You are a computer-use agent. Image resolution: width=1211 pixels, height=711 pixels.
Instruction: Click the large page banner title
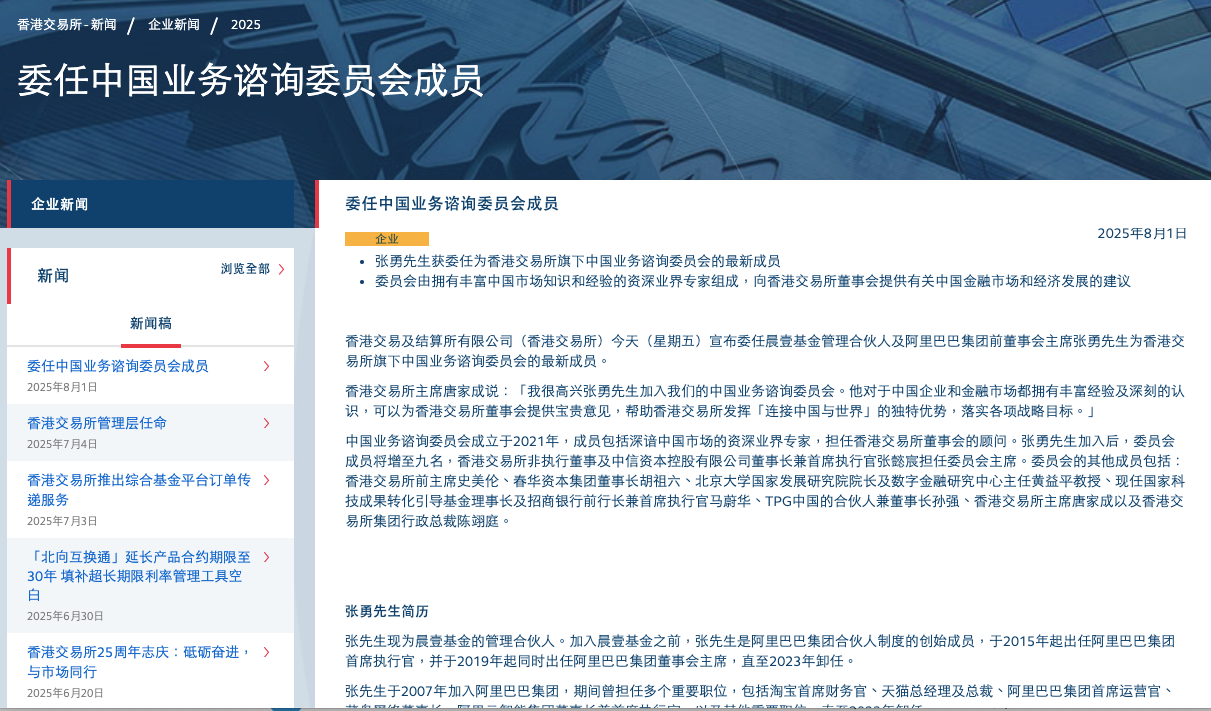point(250,80)
